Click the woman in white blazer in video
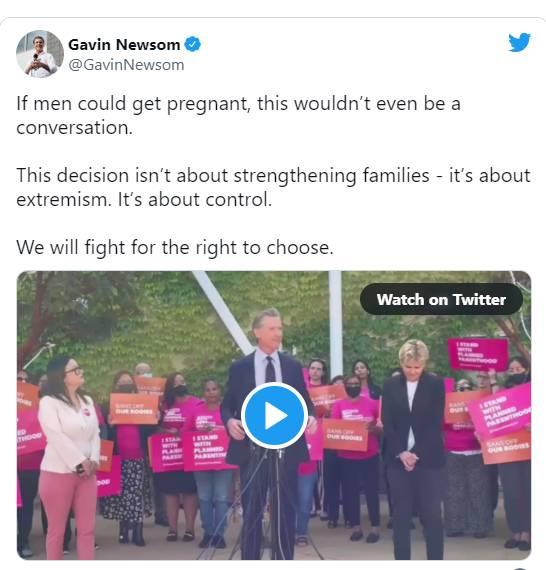Viewport: 546px width, 570px height. pos(68,458)
